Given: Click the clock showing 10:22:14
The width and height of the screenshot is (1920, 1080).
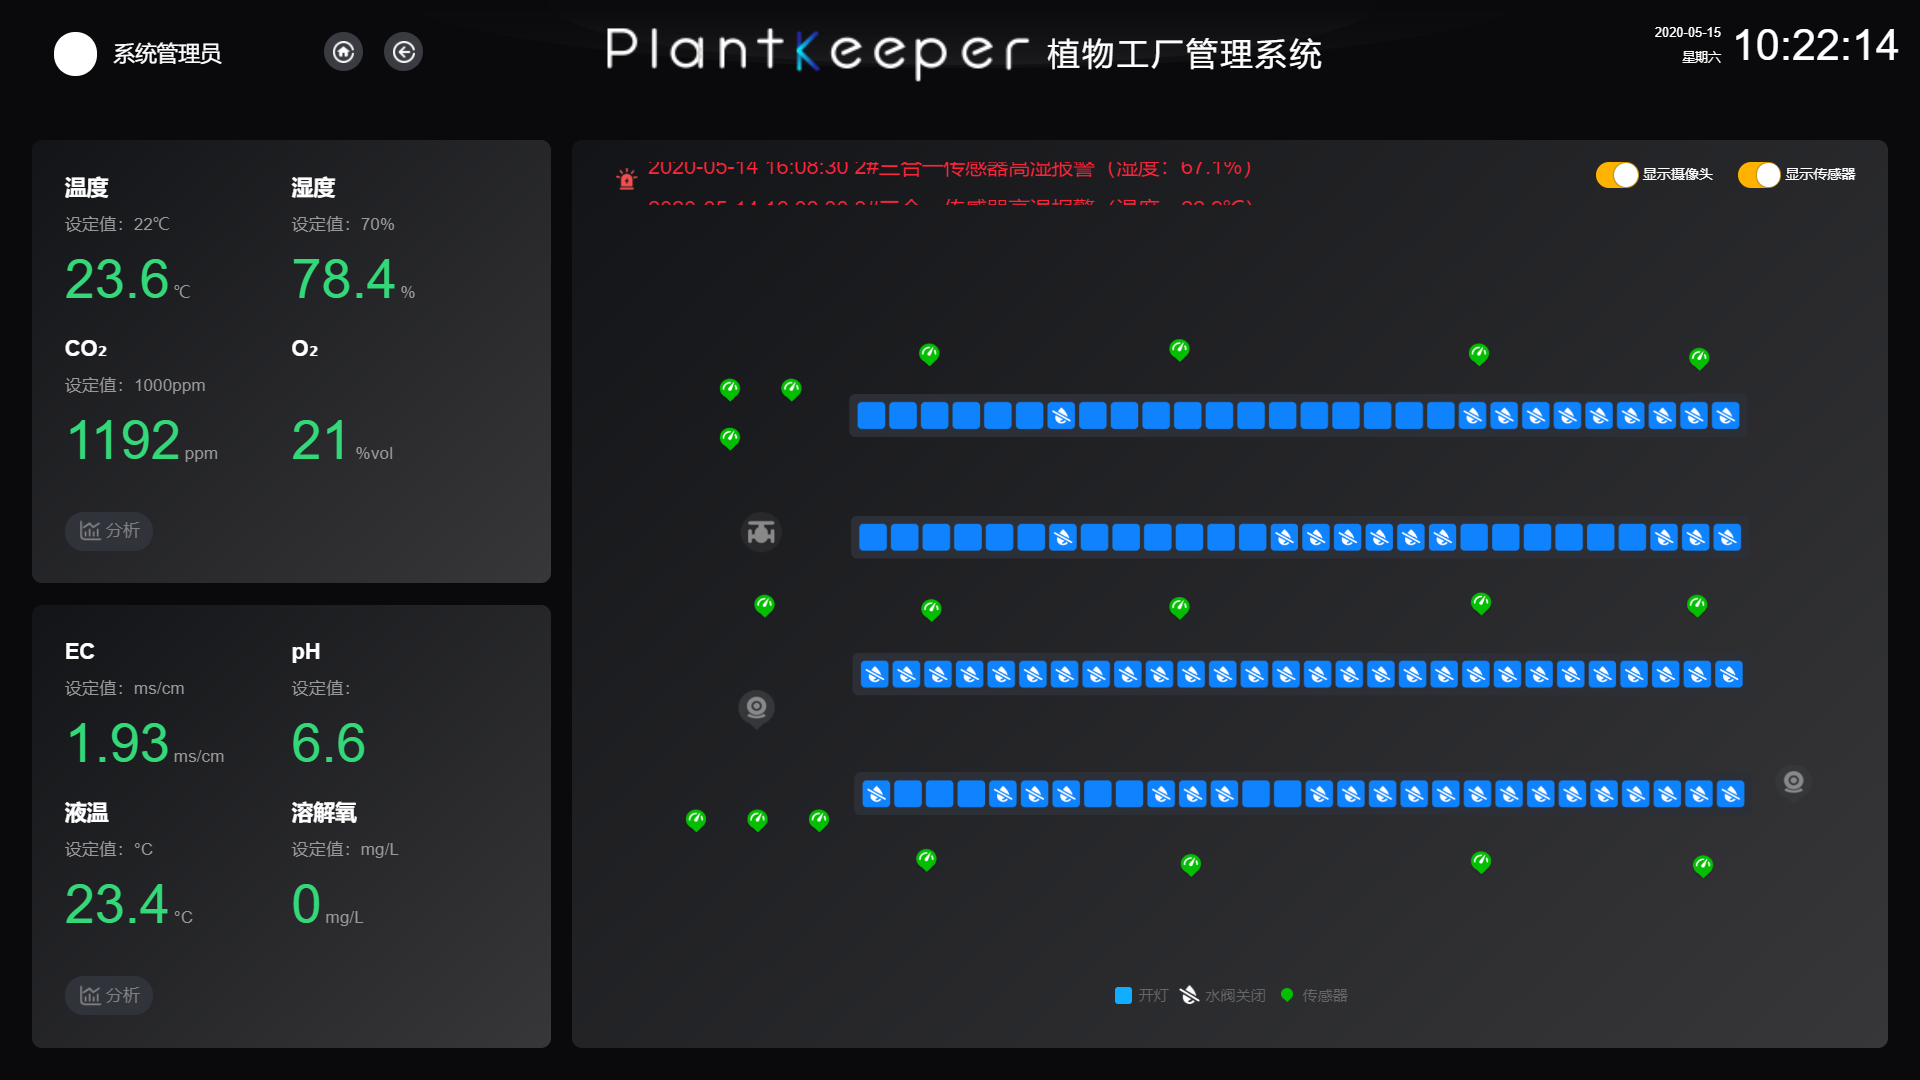Looking at the screenshot, I should click(x=1815, y=46).
